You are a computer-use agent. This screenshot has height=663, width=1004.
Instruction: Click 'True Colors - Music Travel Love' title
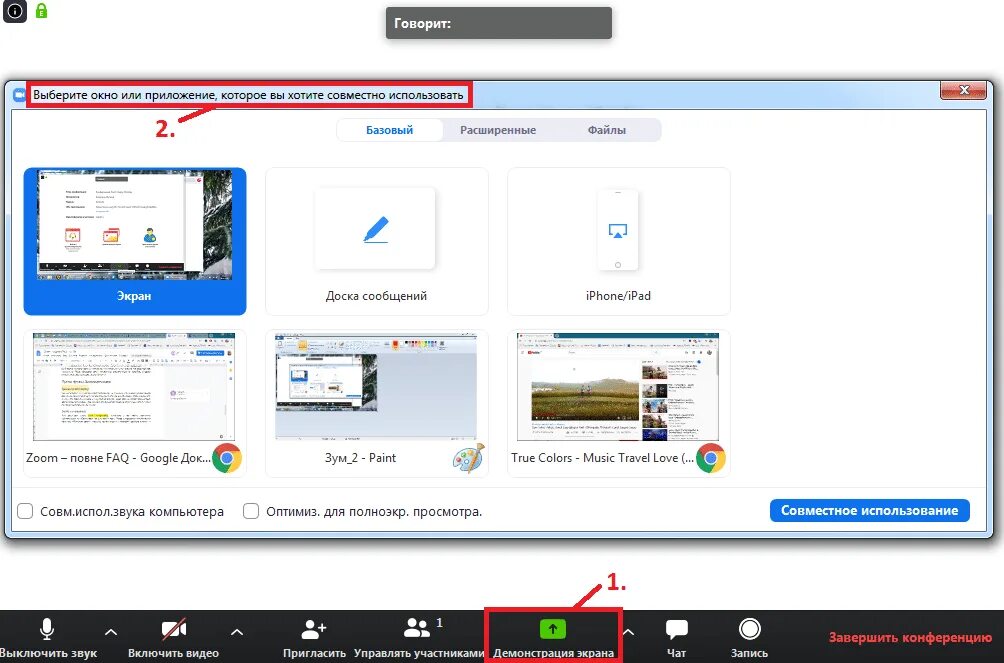[602, 458]
